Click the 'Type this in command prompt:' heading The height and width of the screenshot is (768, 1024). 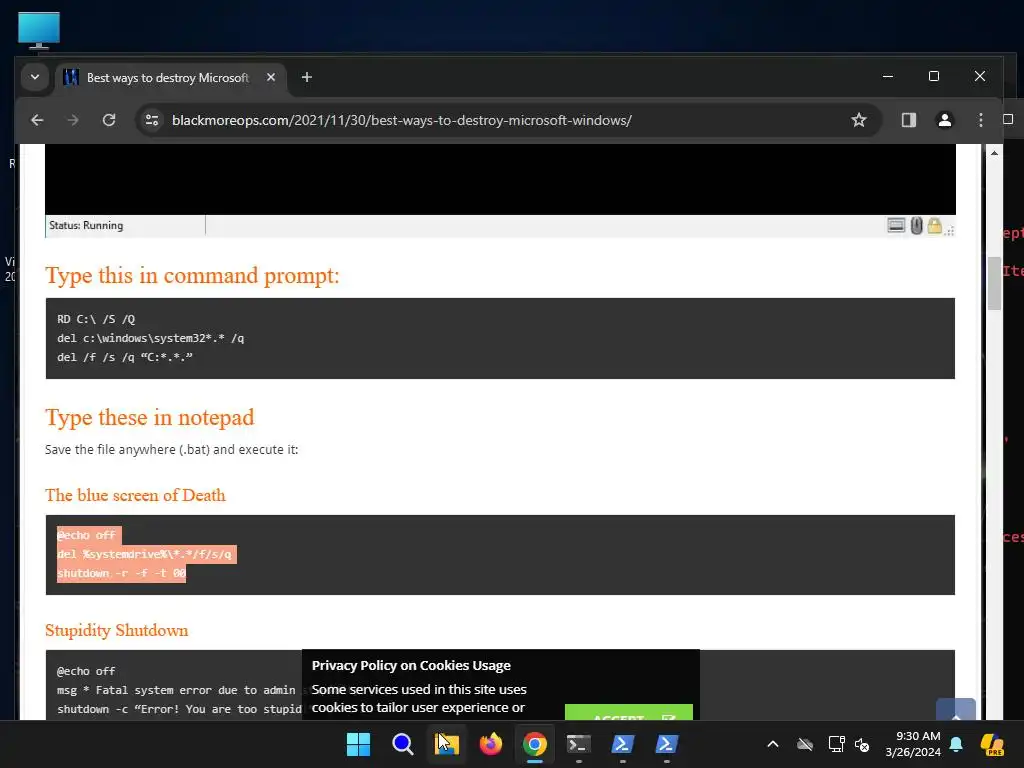(192, 276)
